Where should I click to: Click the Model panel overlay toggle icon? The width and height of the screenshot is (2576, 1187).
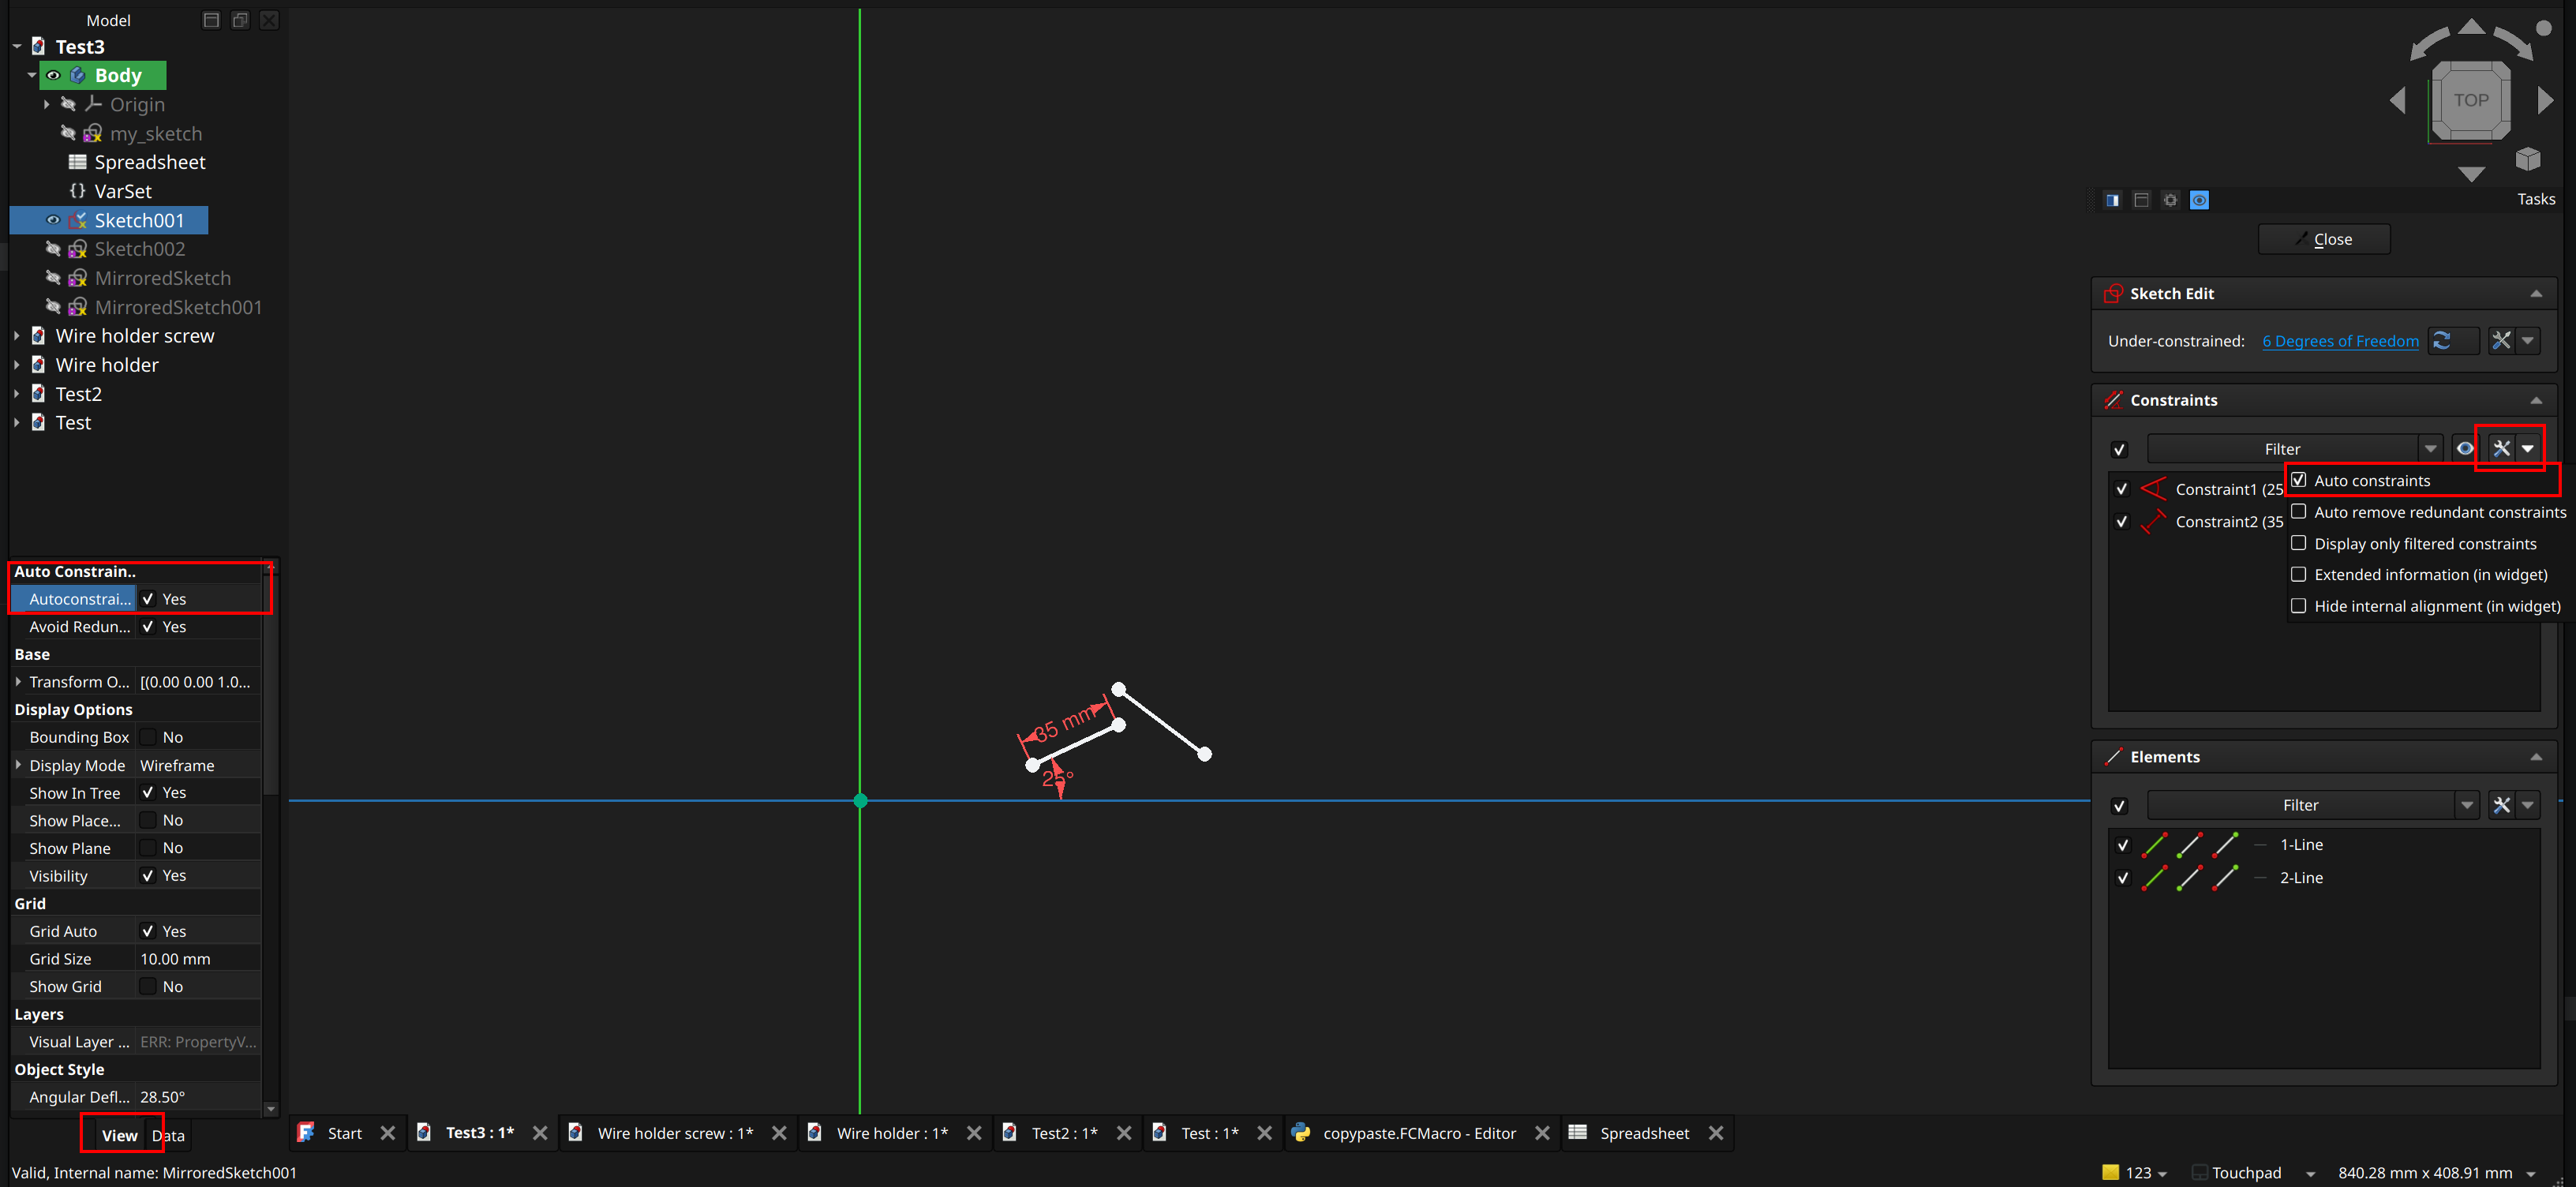211,20
